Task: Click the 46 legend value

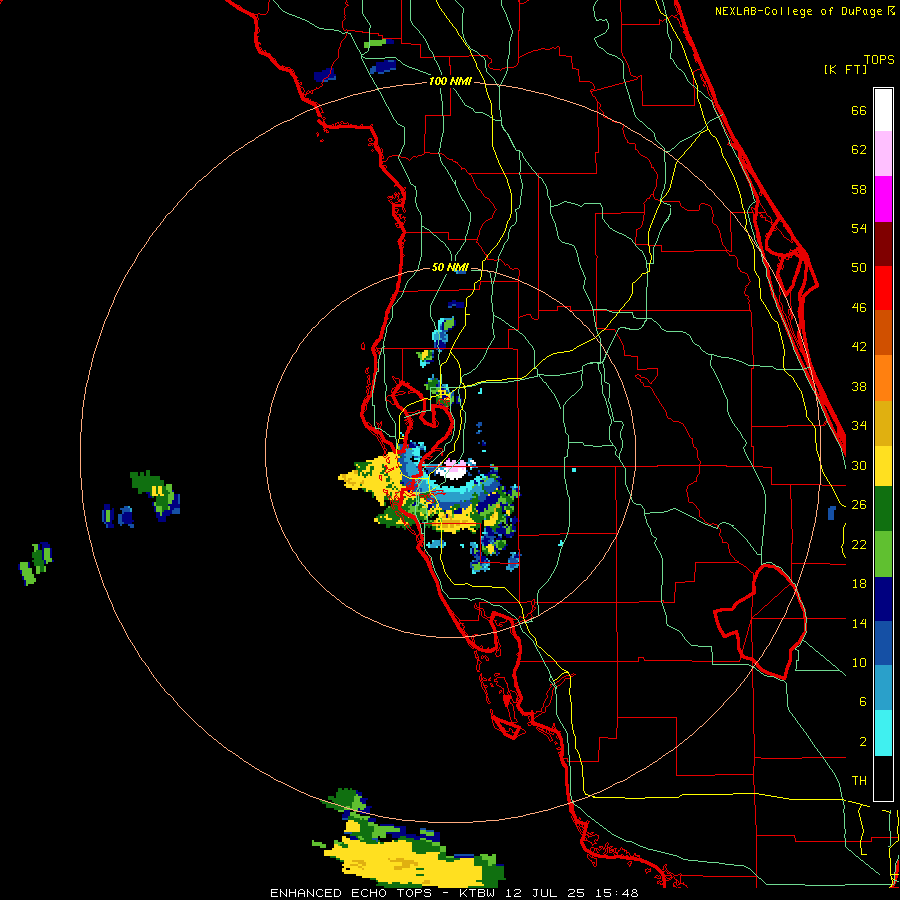Action: pos(859,308)
